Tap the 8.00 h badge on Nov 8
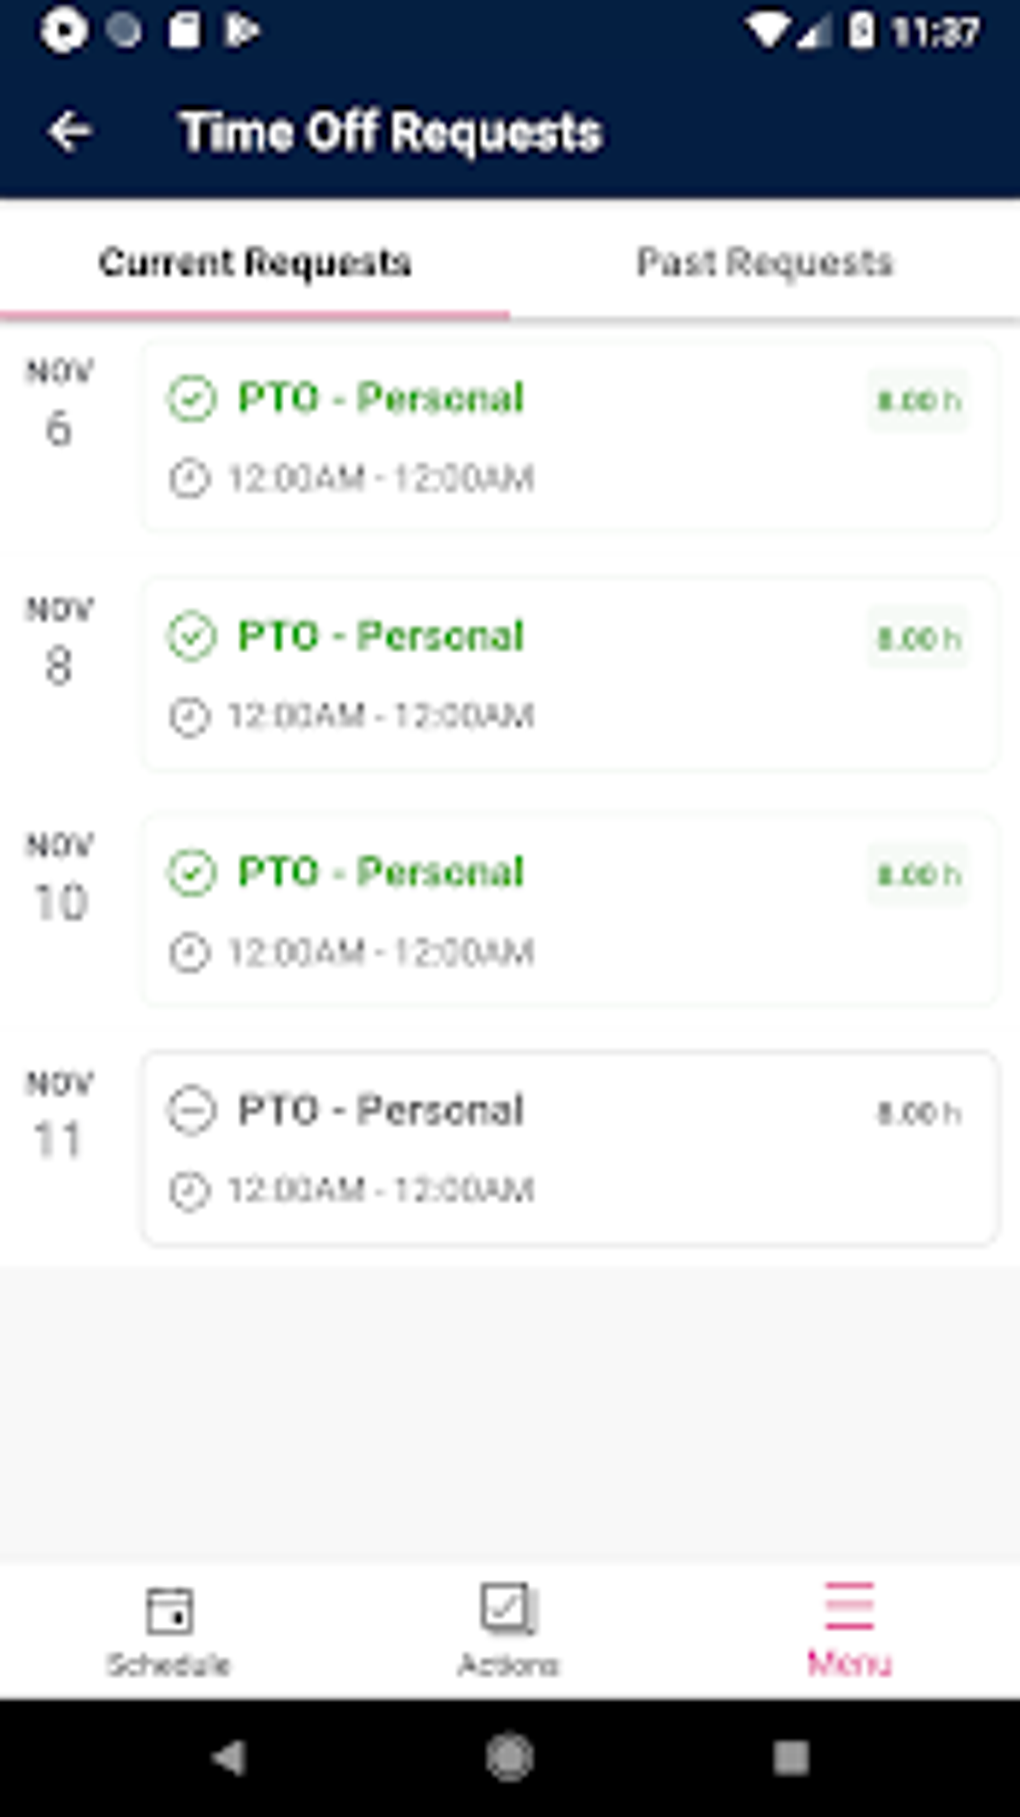 tap(918, 638)
